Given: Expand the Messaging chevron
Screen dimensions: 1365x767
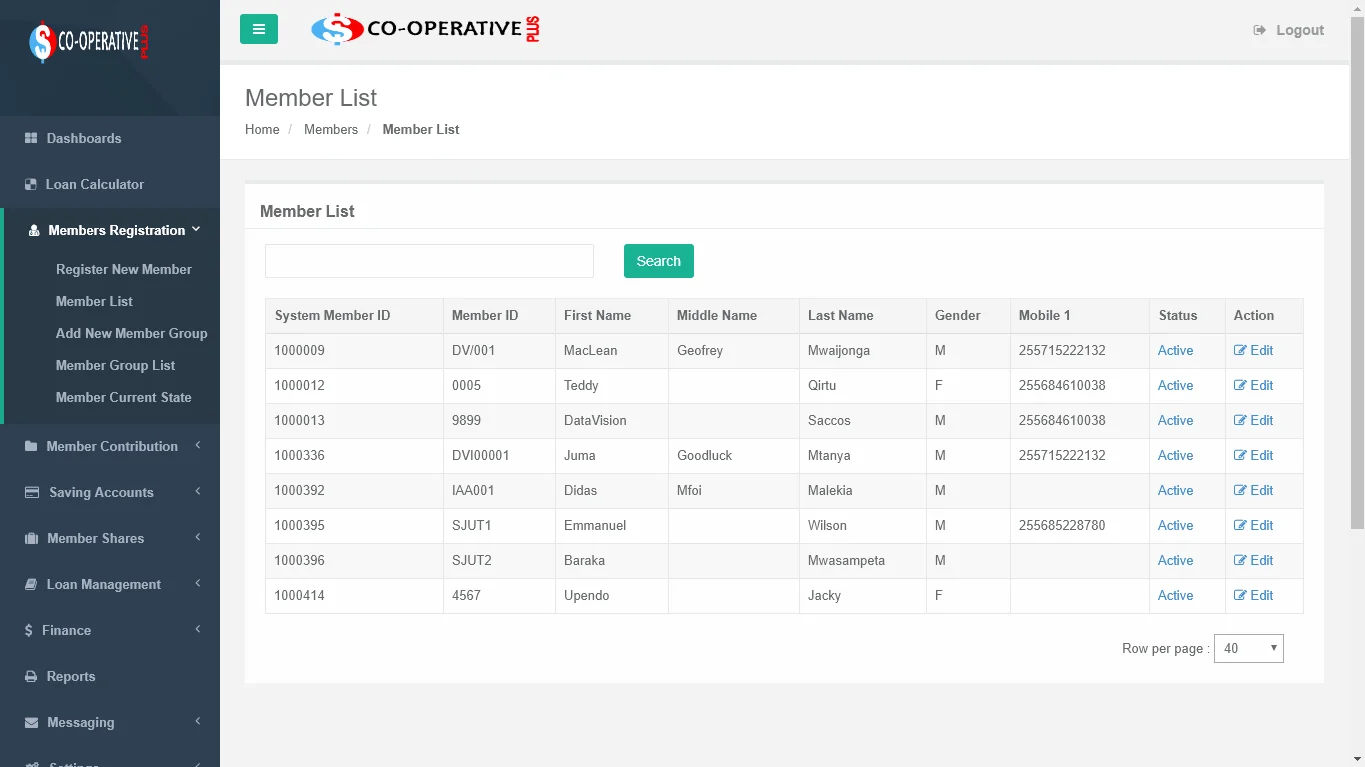Looking at the screenshot, I should pyautogui.click(x=198, y=721).
